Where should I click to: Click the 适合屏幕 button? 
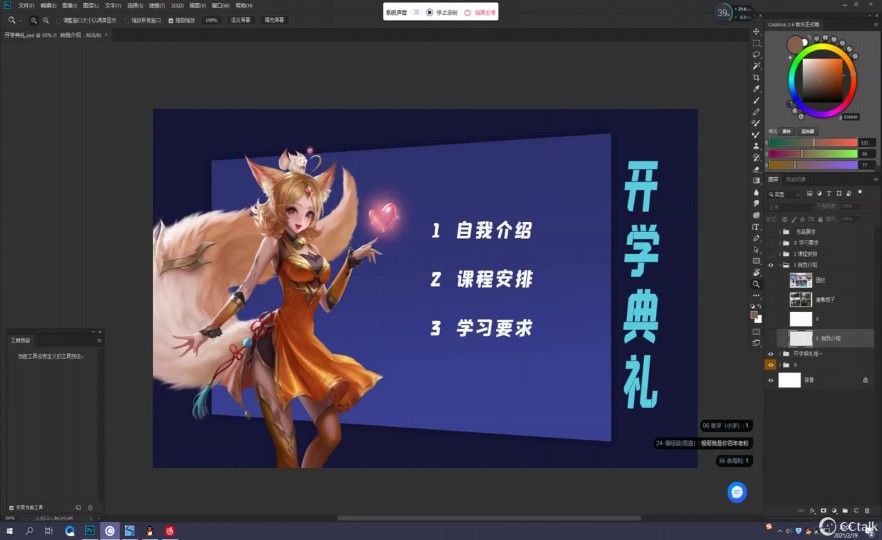click(x=240, y=20)
